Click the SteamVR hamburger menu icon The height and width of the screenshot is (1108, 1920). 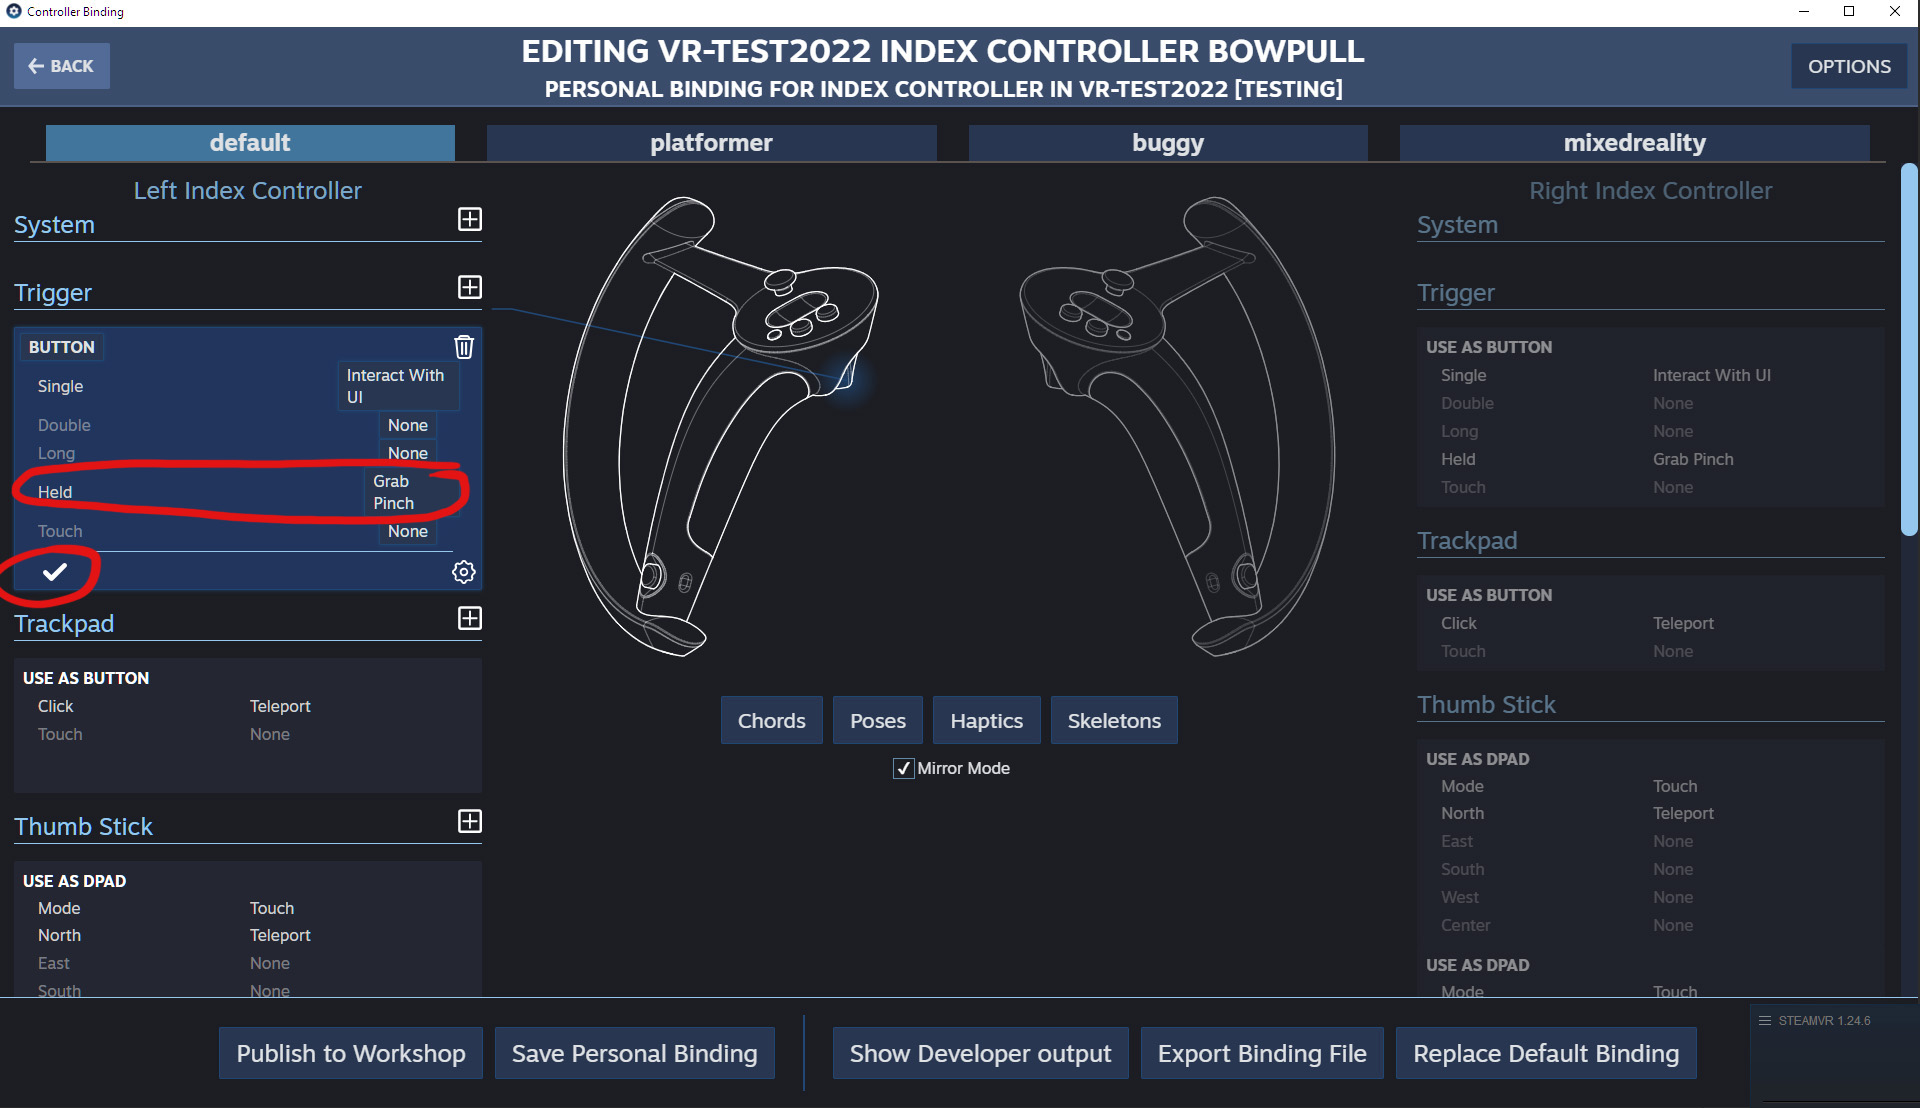(1765, 1021)
